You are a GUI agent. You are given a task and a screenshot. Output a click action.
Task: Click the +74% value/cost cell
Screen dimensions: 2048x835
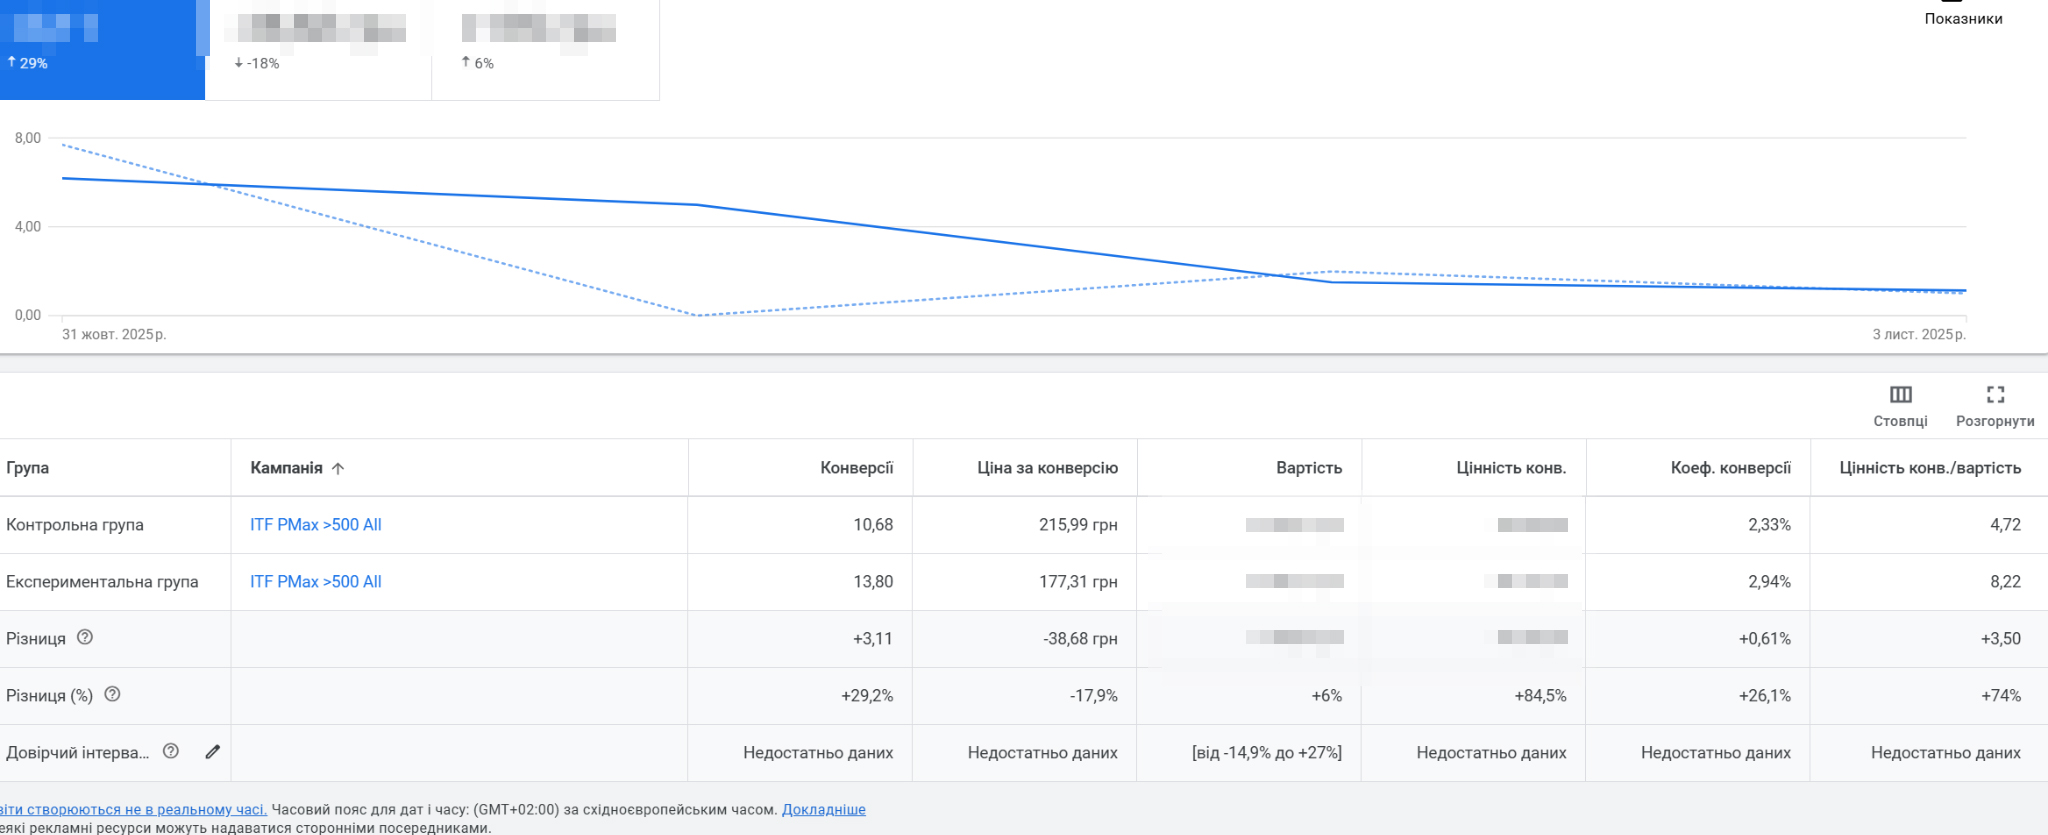point(2001,696)
